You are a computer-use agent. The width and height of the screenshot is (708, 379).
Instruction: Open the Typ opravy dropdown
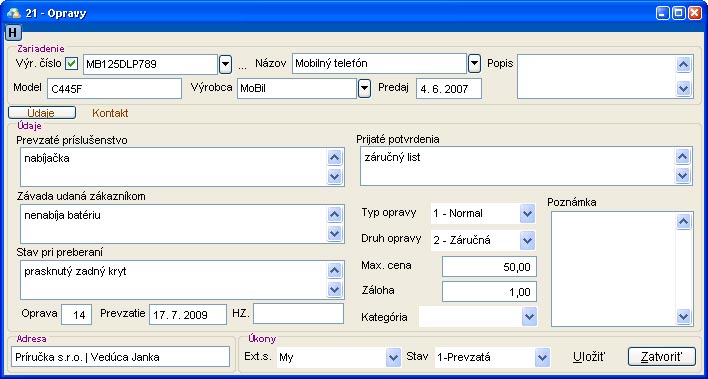527,213
